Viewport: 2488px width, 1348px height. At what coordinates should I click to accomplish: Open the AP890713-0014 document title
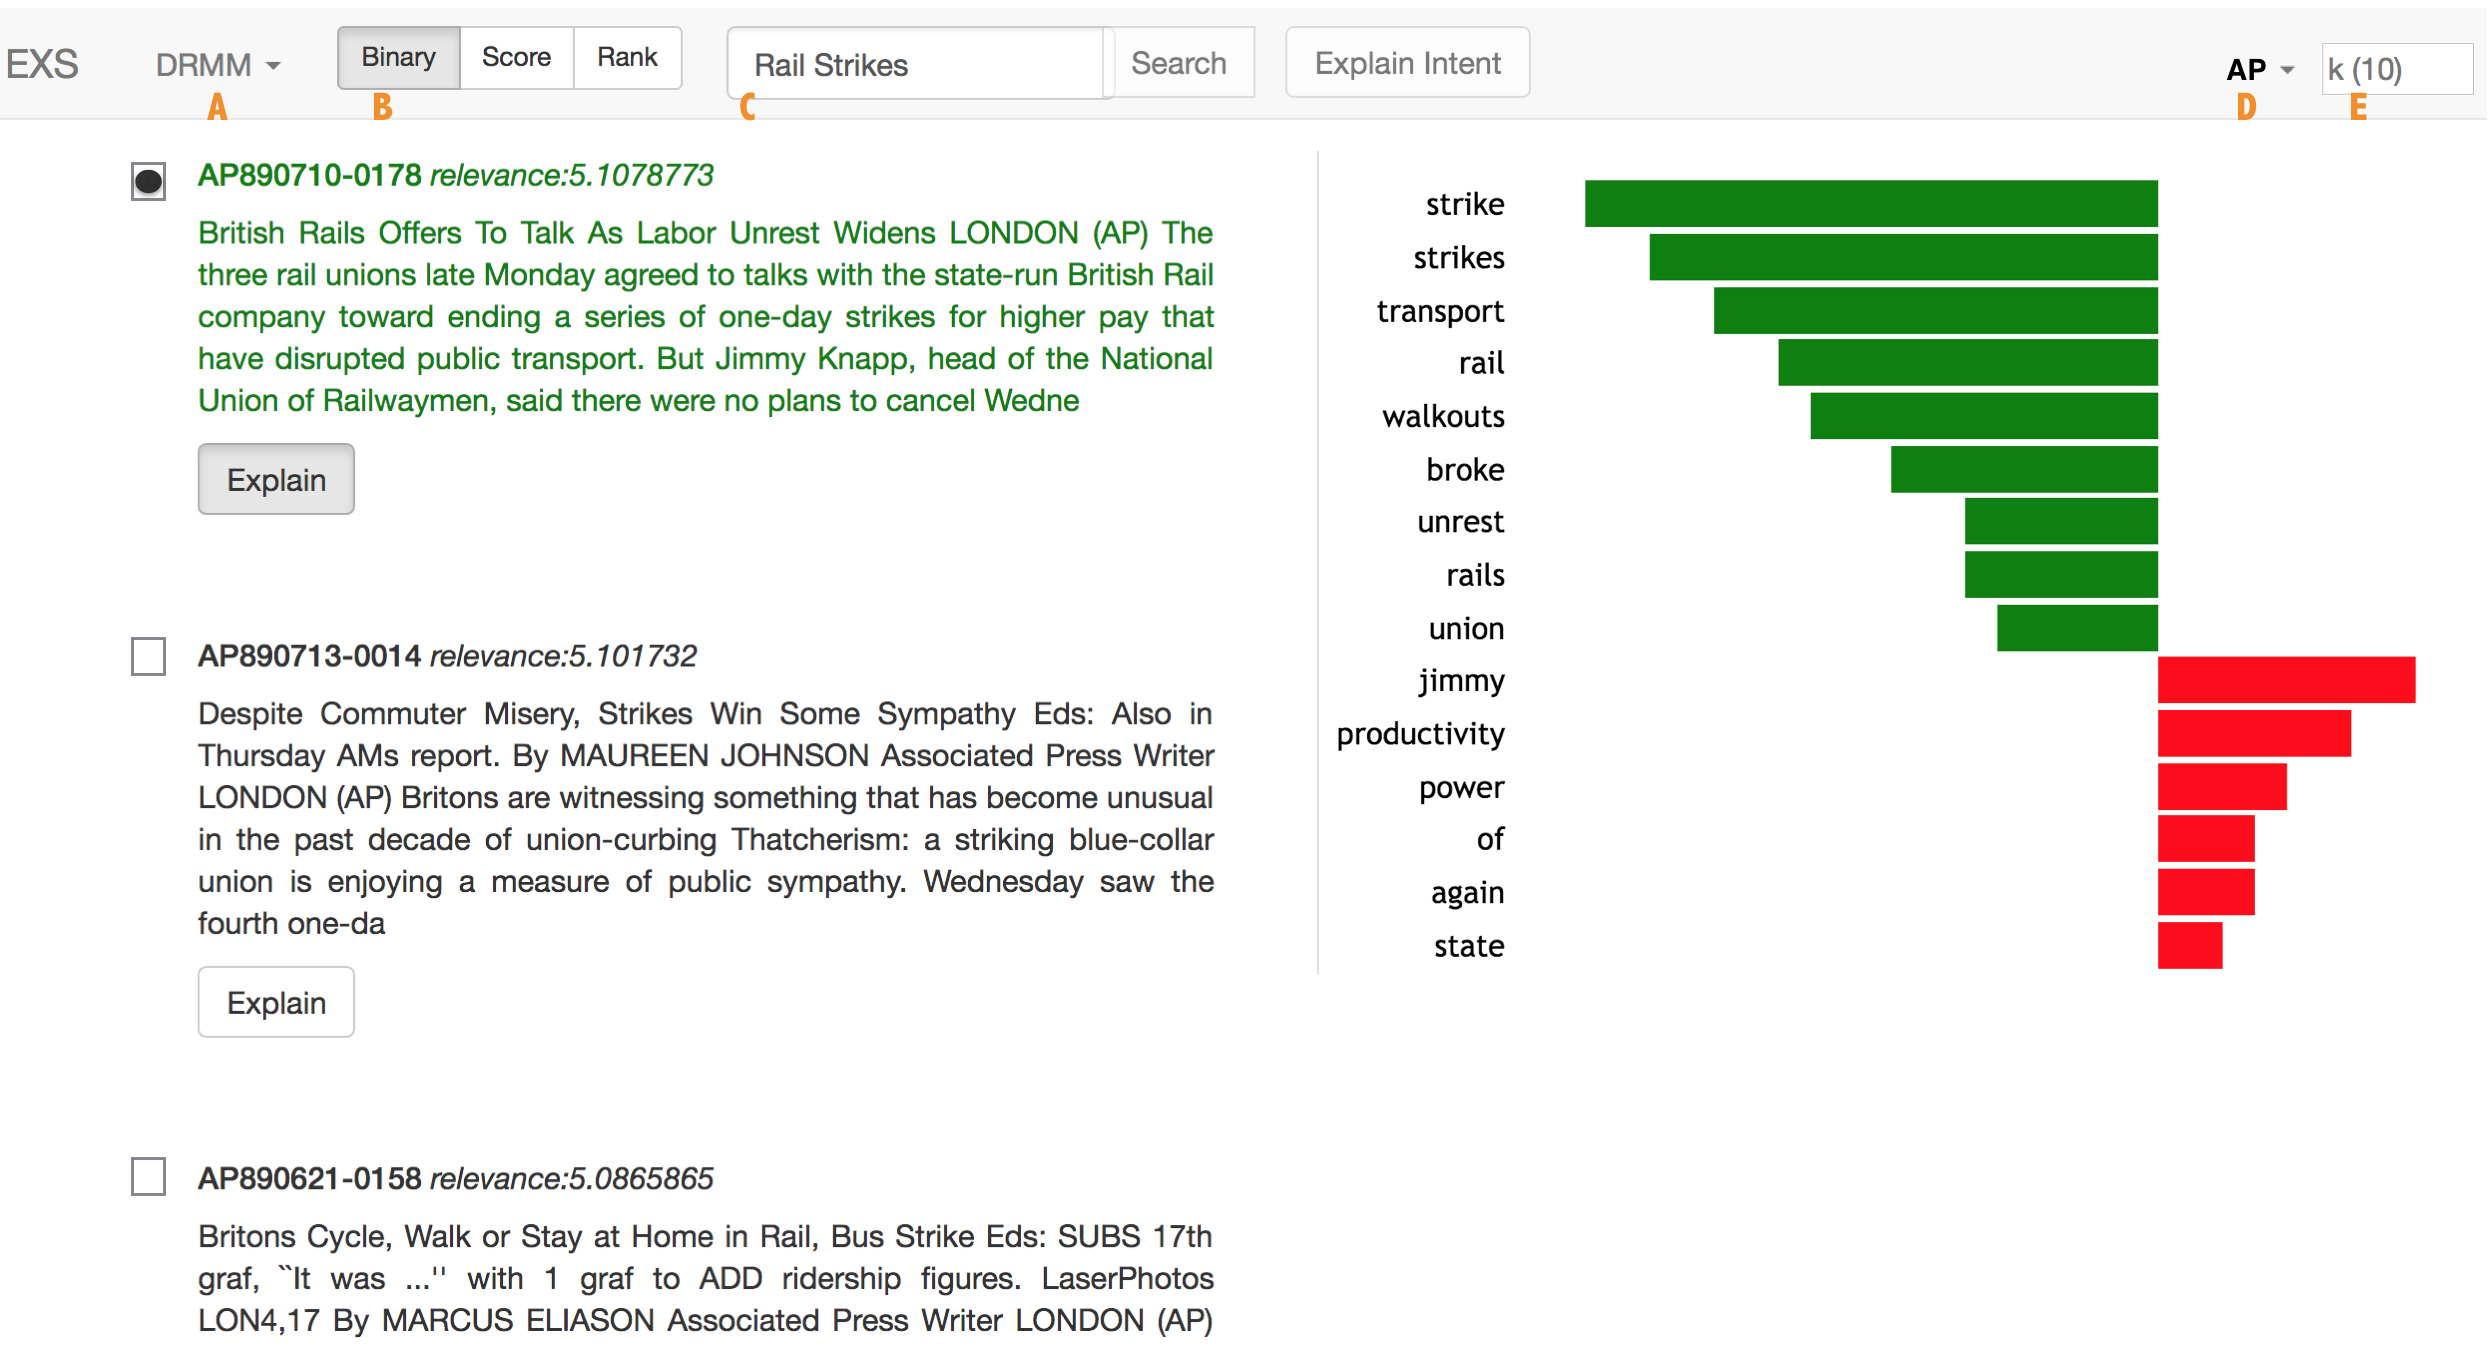pyautogui.click(x=309, y=656)
